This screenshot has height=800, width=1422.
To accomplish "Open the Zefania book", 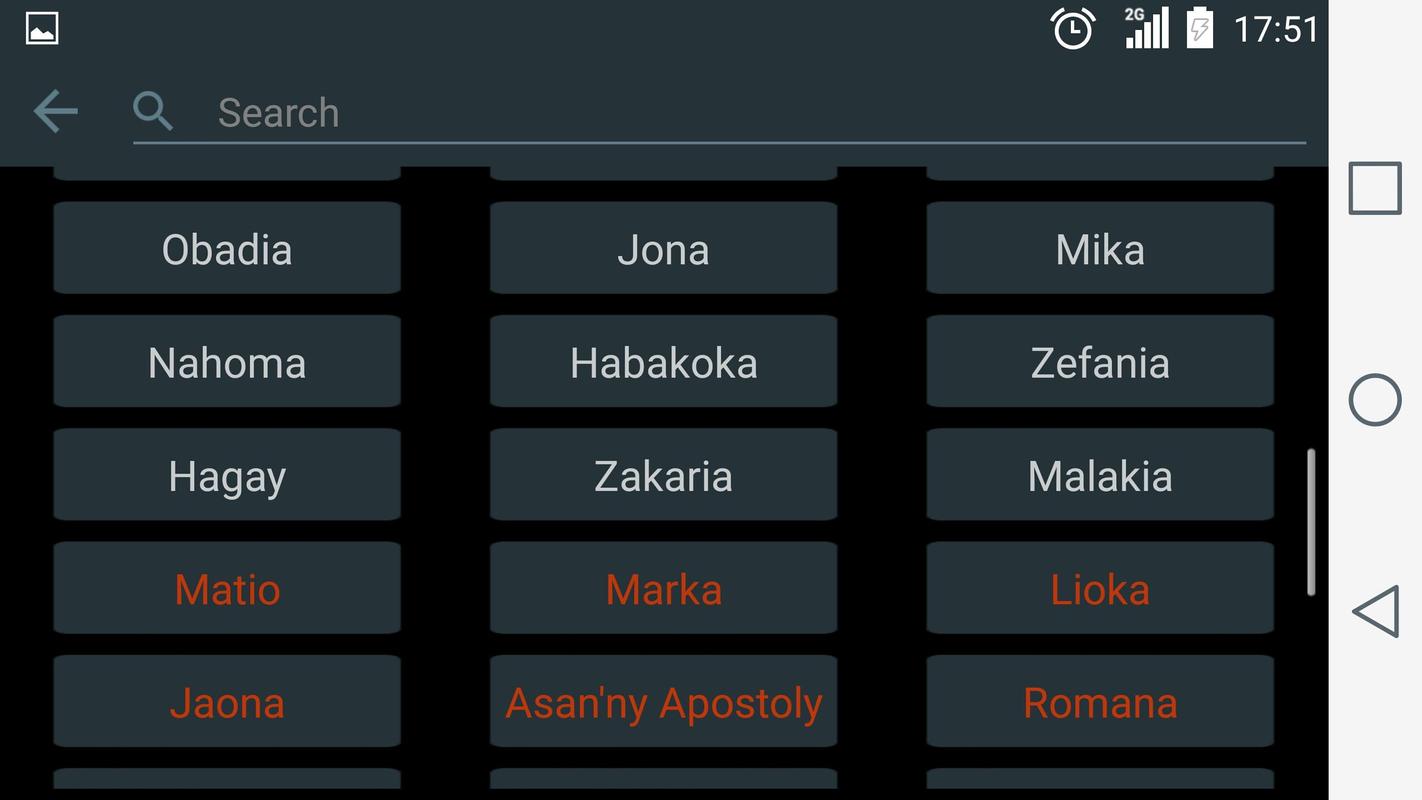I will 1100,362.
